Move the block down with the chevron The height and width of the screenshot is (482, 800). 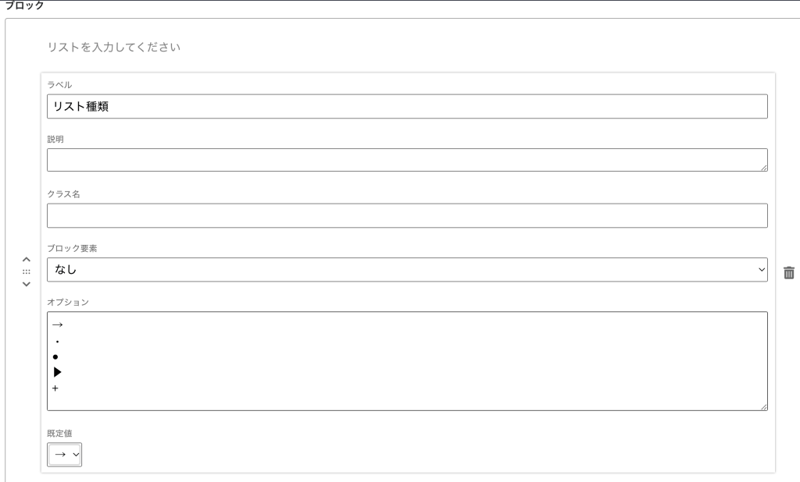coord(26,284)
